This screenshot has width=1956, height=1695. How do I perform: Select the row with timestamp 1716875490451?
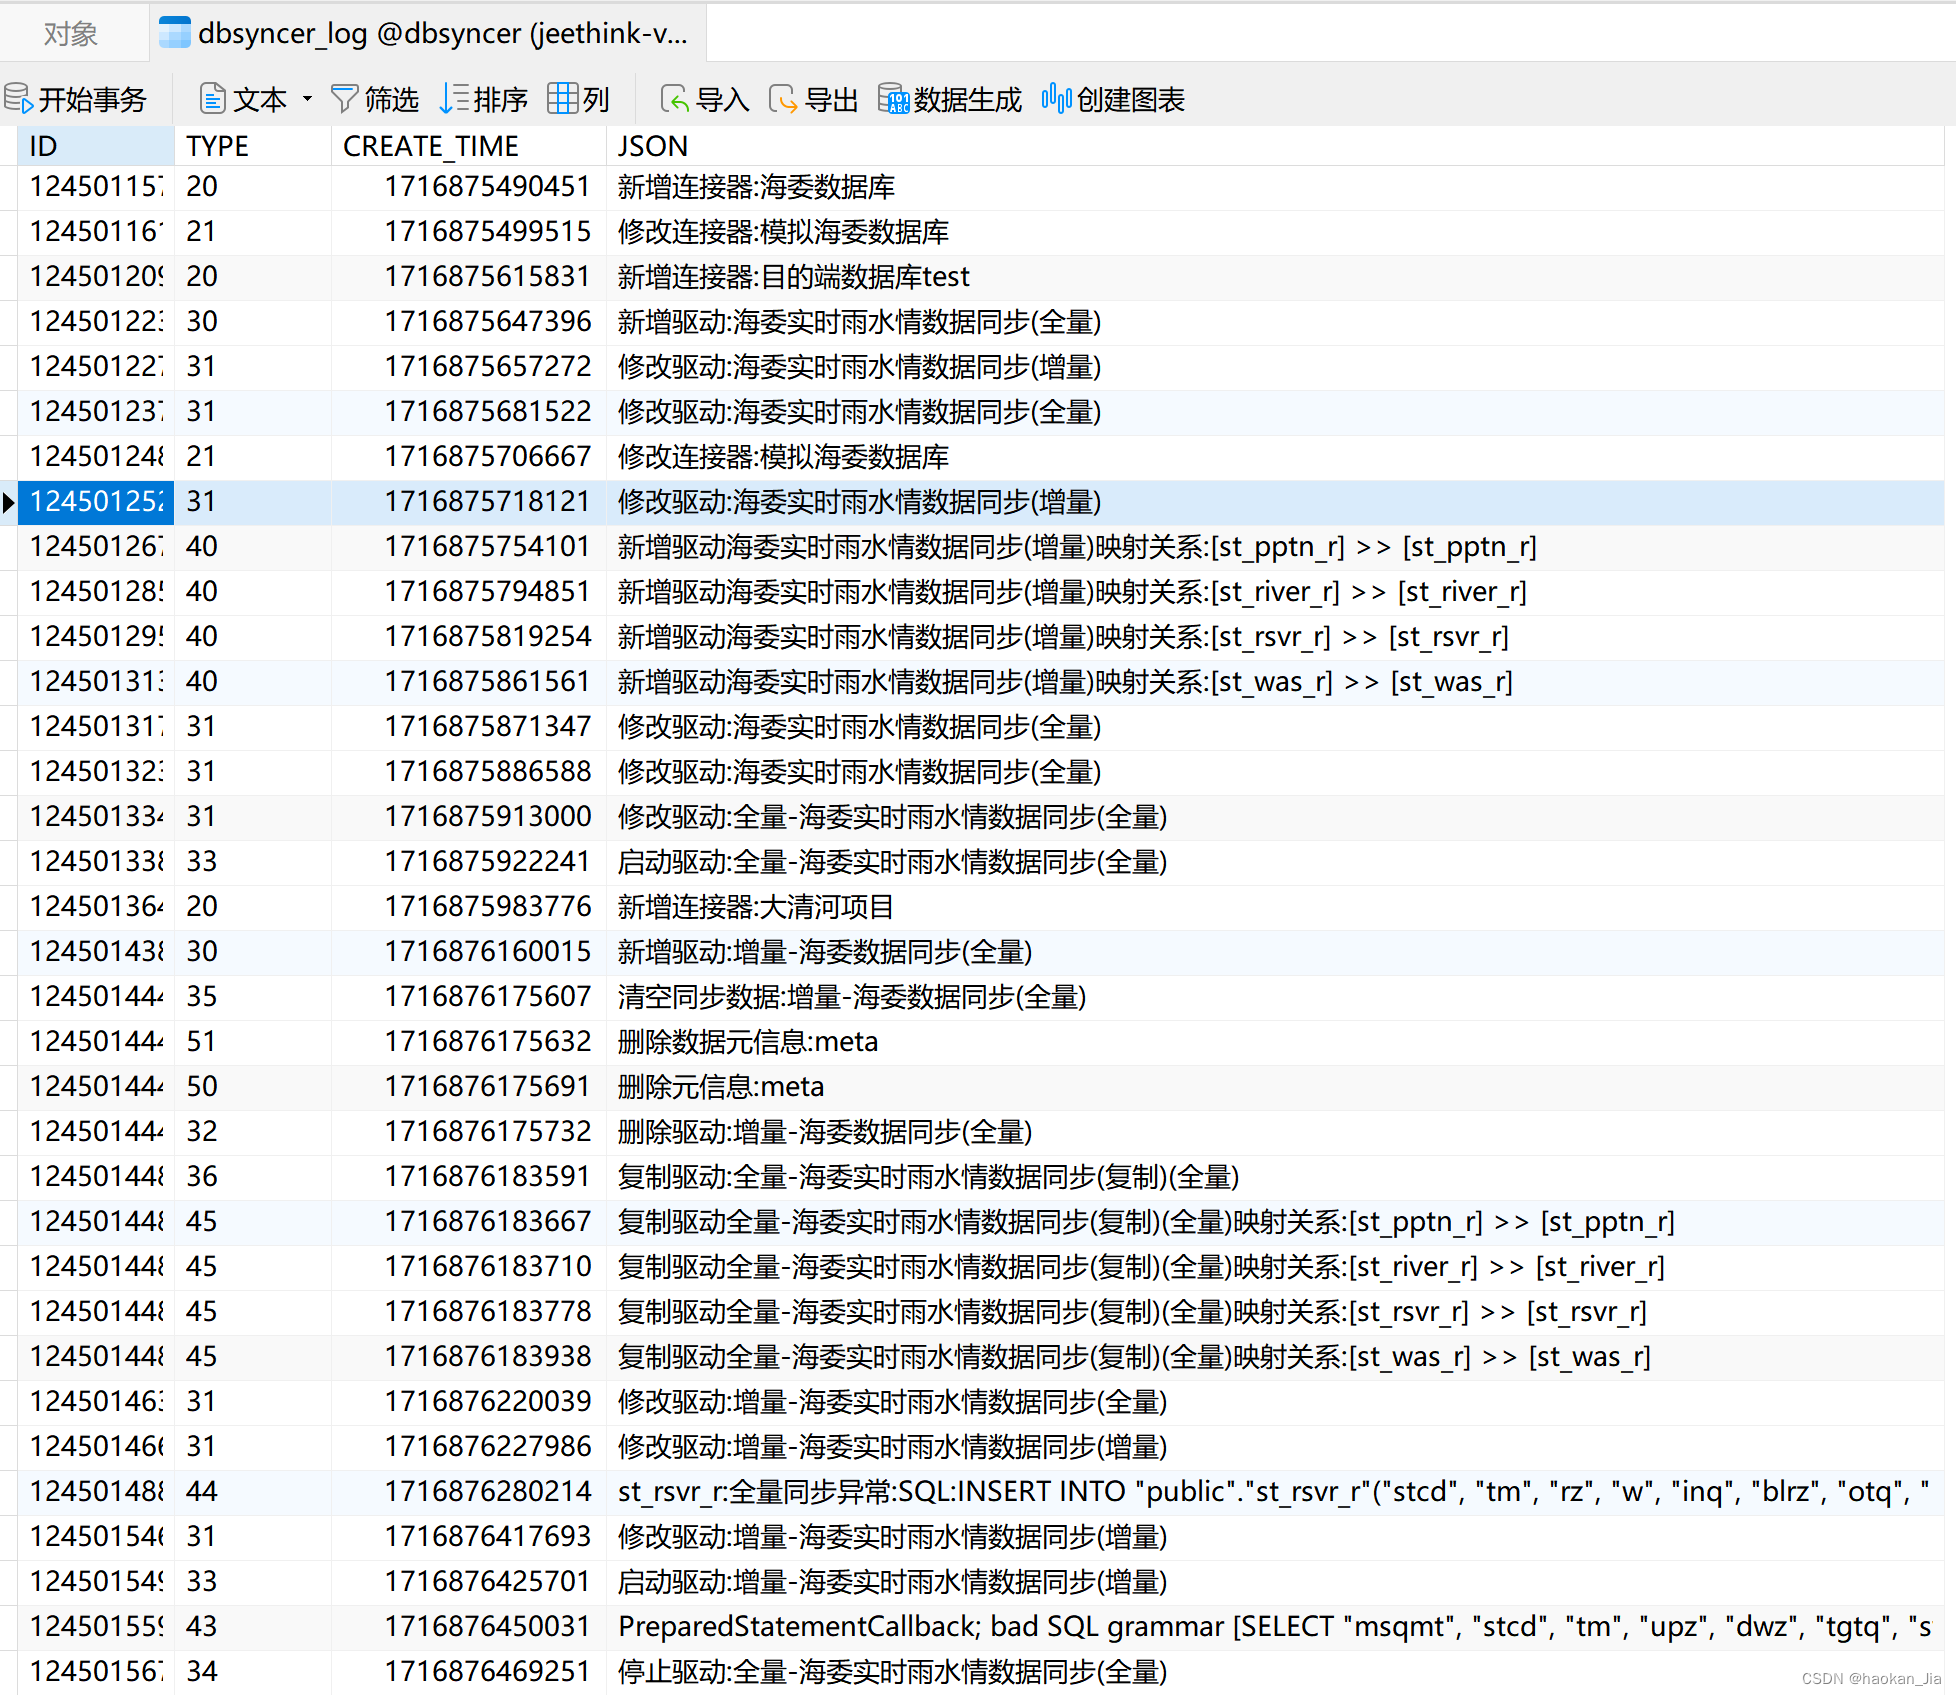[x=487, y=187]
